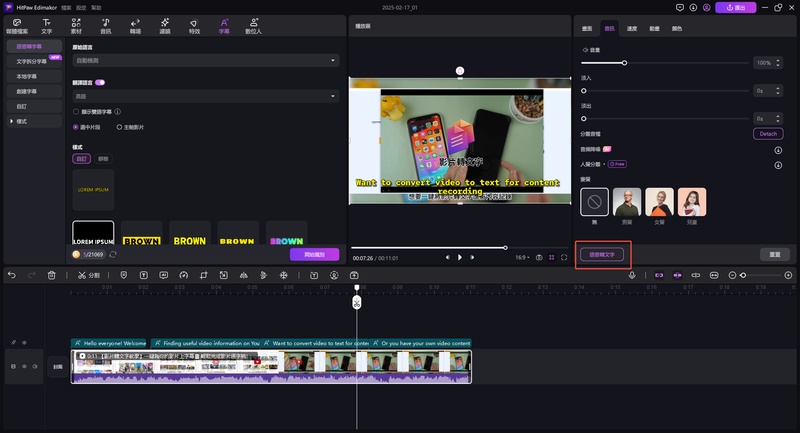Click the marker shield icon in timeline toolbar
The image size is (800, 433).
point(123,275)
